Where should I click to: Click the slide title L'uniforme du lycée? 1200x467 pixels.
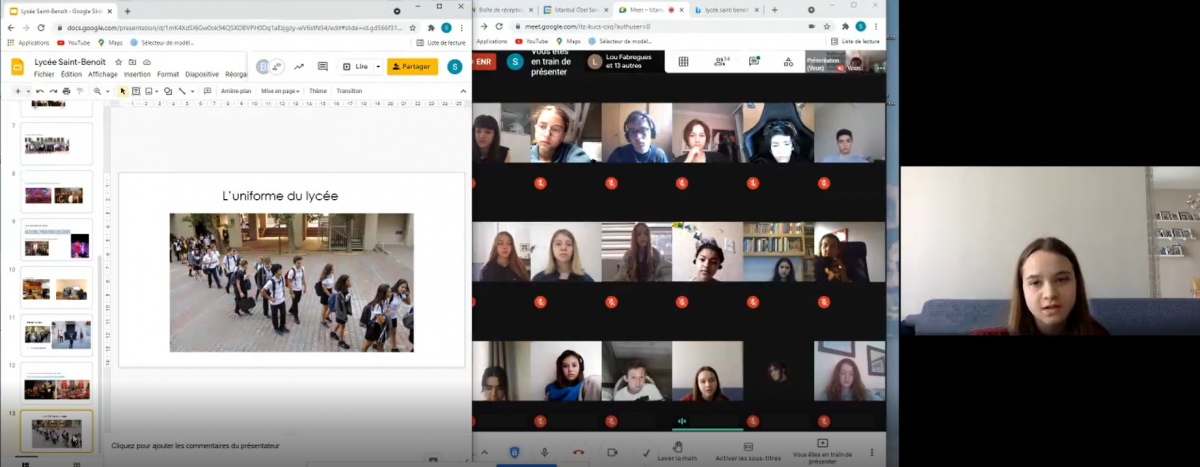click(280, 196)
